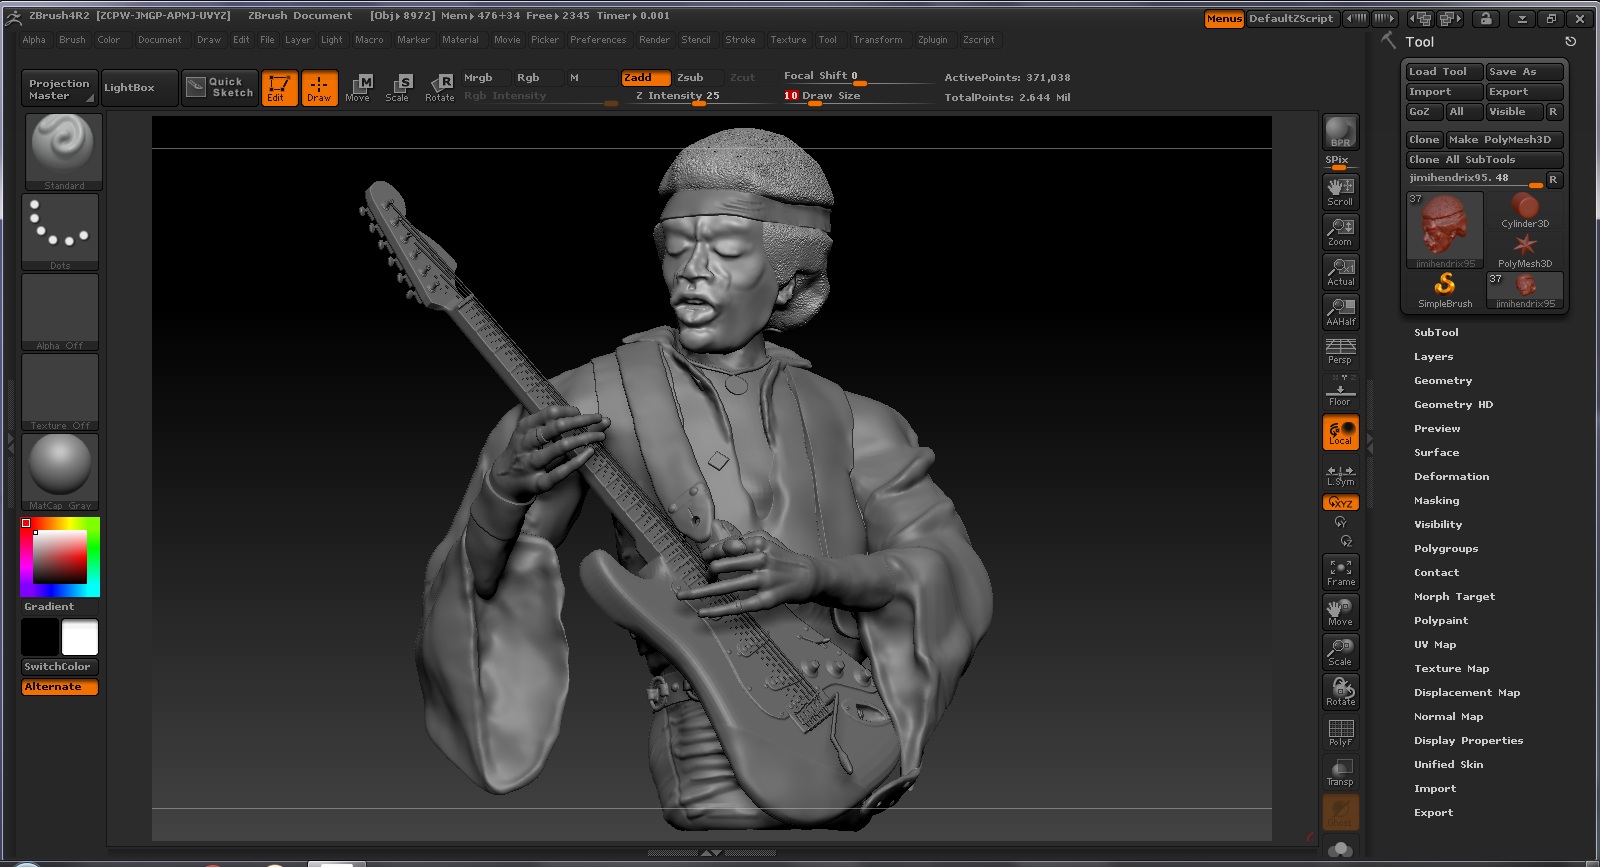
Task: Open the Brush menu
Action: click(72, 40)
